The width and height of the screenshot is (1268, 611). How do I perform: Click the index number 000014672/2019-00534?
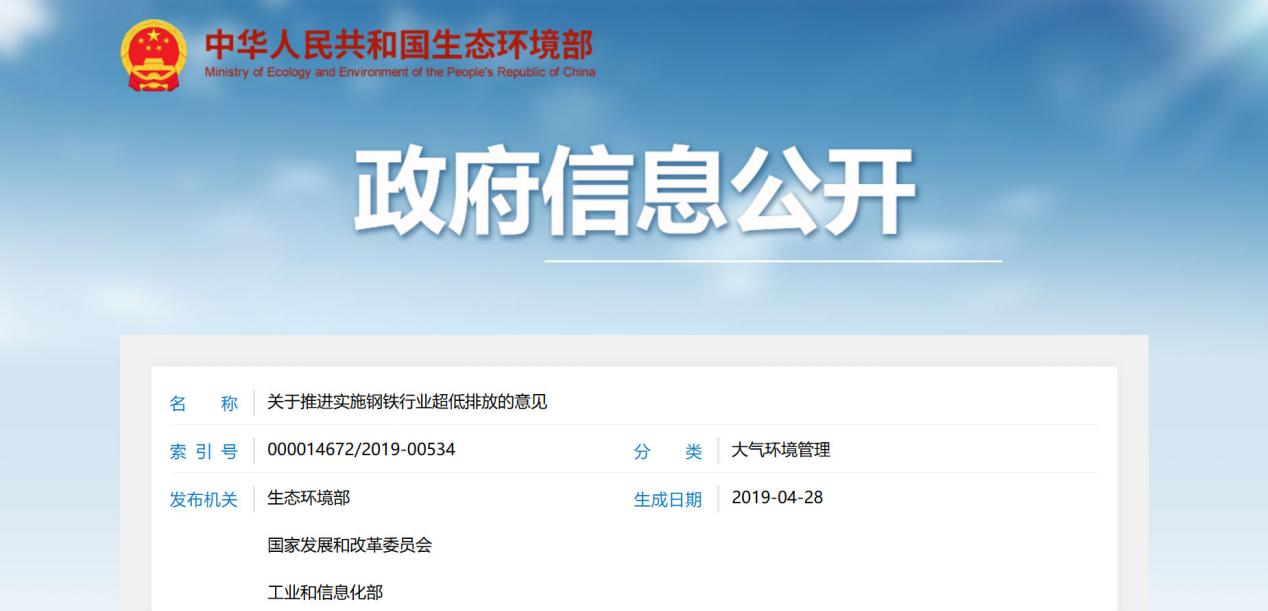click(x=361, y=450)
